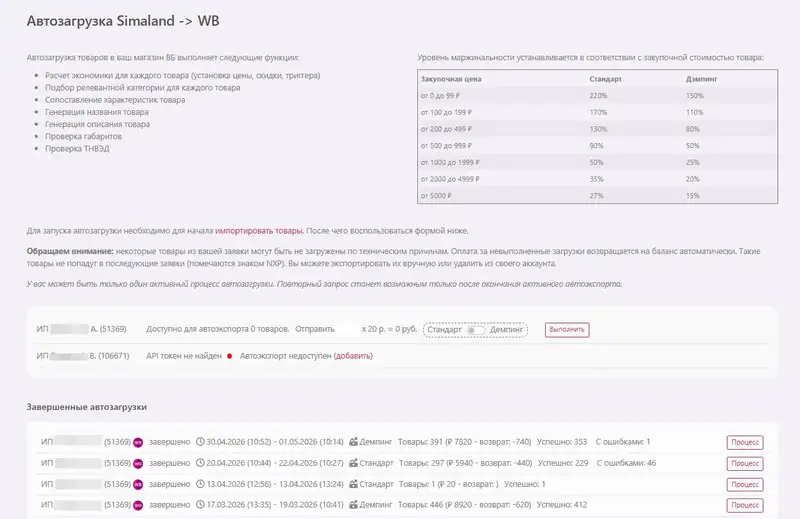
Task: Click the red dot after API токен не найден
Action: [230, 356]
